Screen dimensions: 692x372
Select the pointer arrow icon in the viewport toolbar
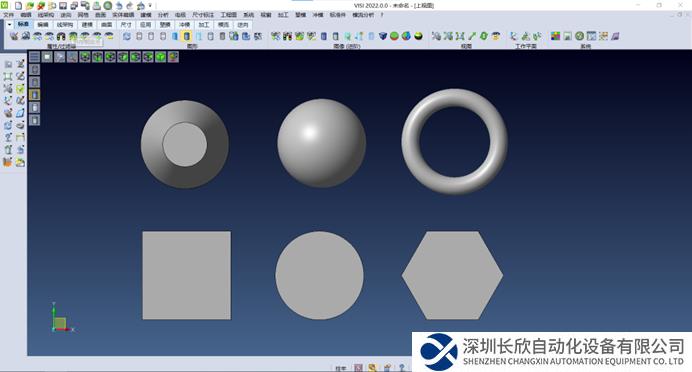point(60,56)
